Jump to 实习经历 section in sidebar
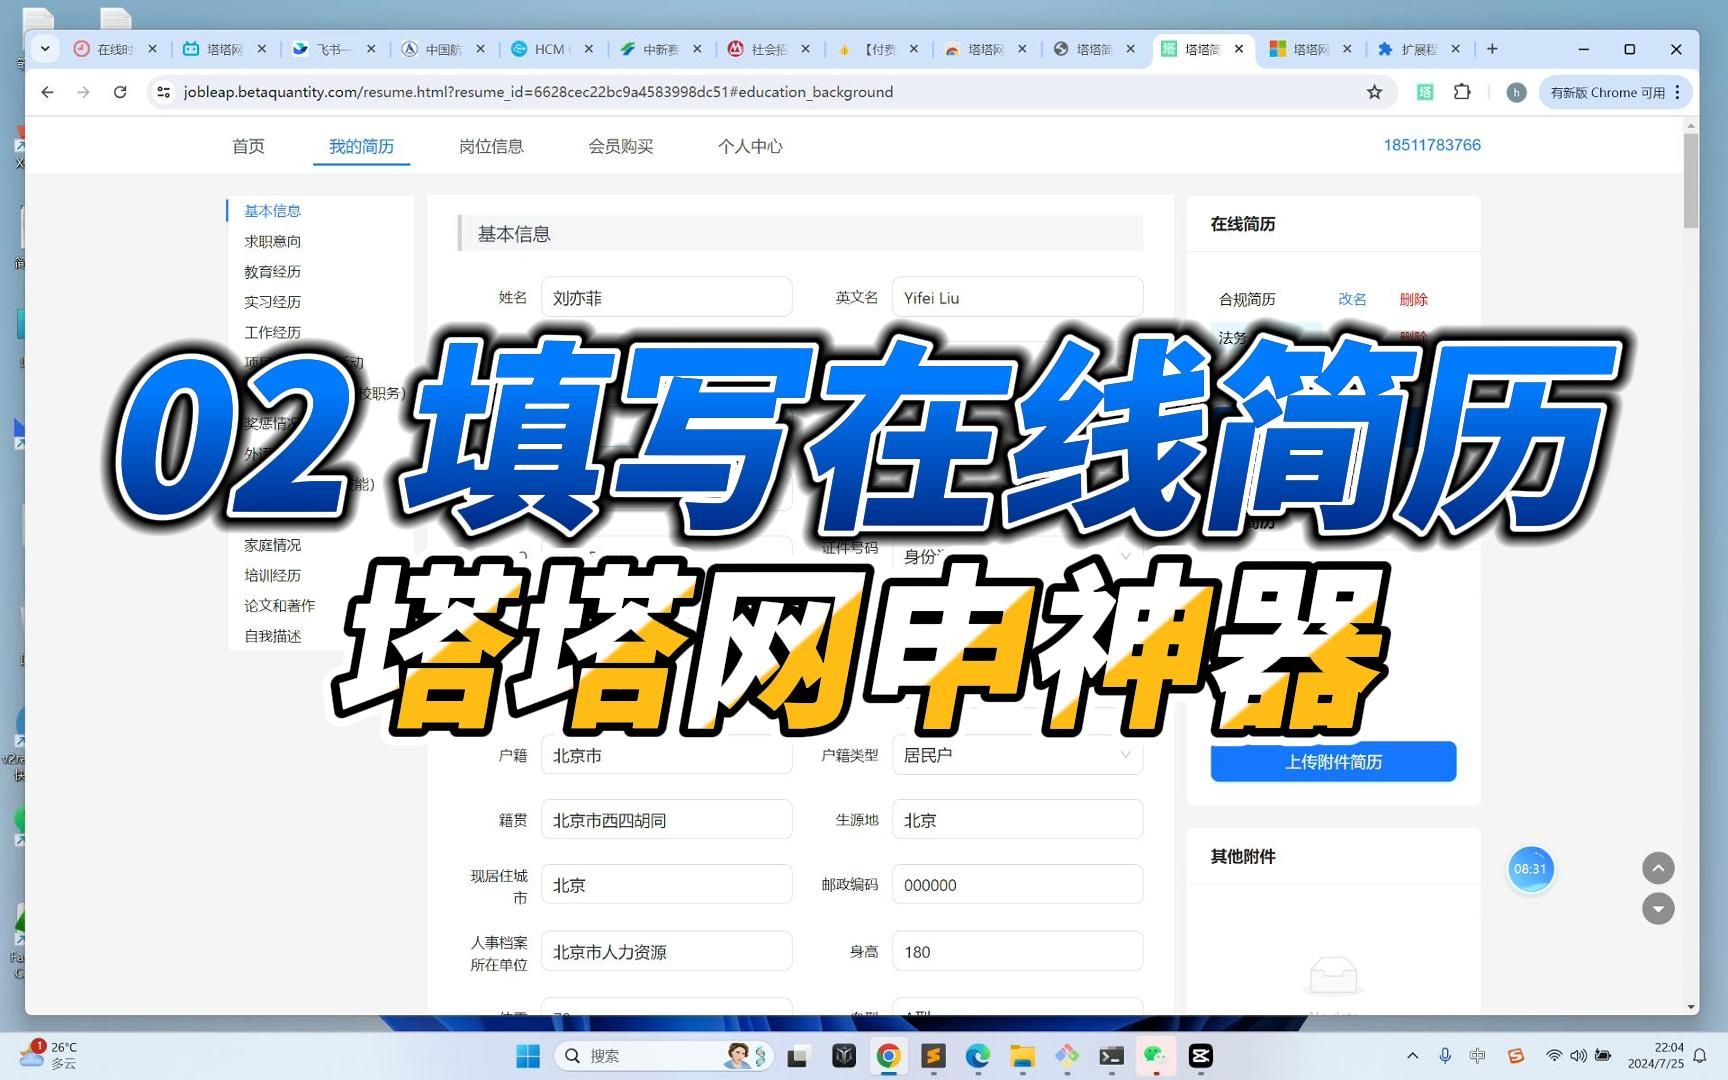Image resolution: width=1728 pixels, height=1080 pixels. pyautogui.click(x=272, y=301)
